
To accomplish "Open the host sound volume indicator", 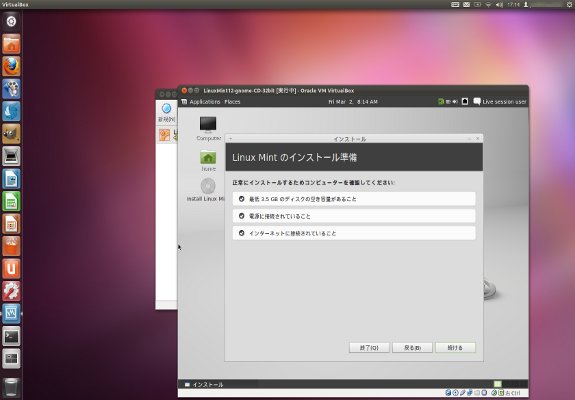I will pos(499,4).
